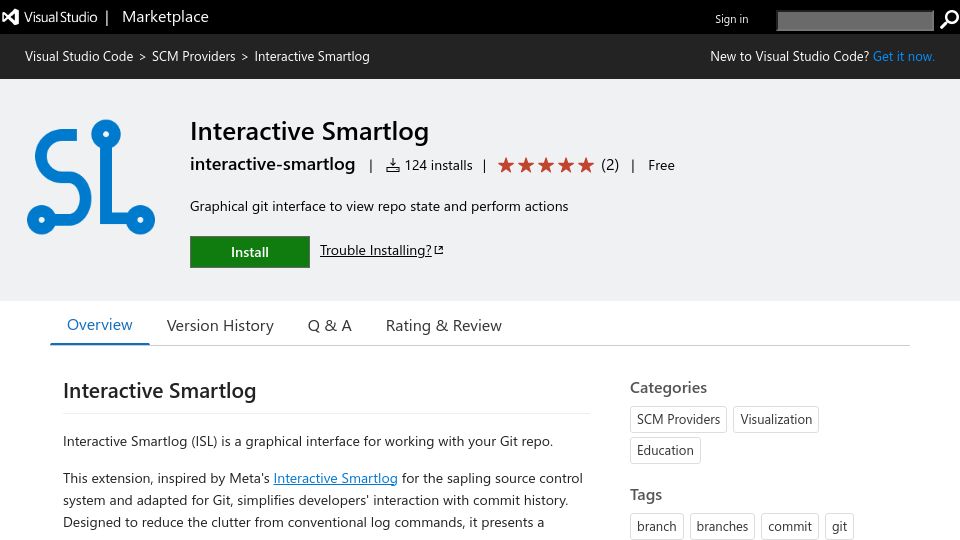The image size is (960, 540).
Task: Click the Visual Studio logo icon
Action: tap(10, 17)
